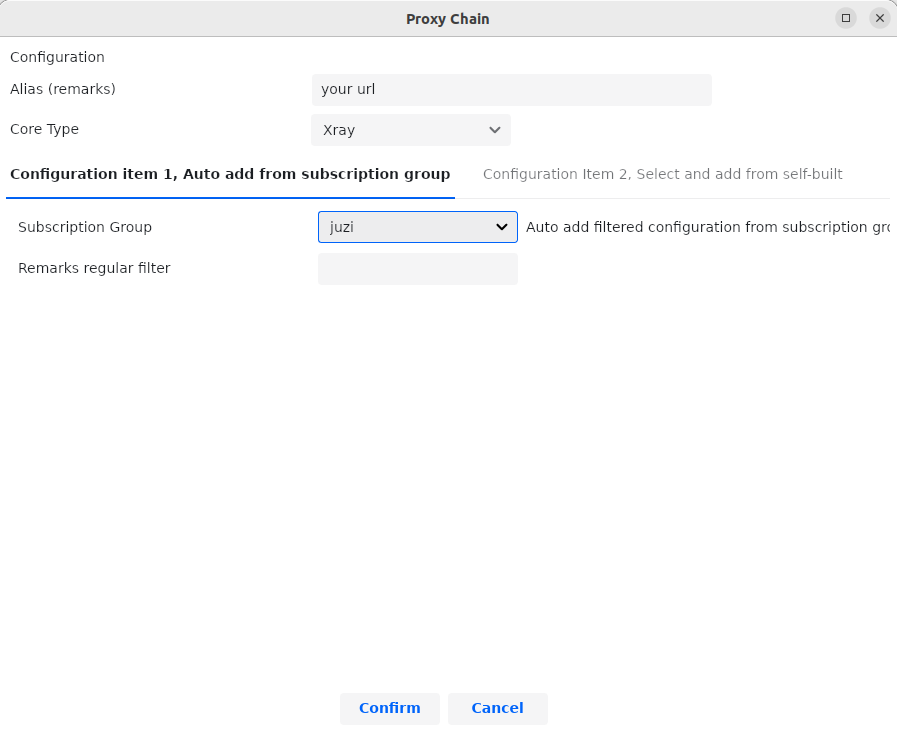Click the chevron icon in Xray combo box
897x735 pixels.
tap(494, 130)
